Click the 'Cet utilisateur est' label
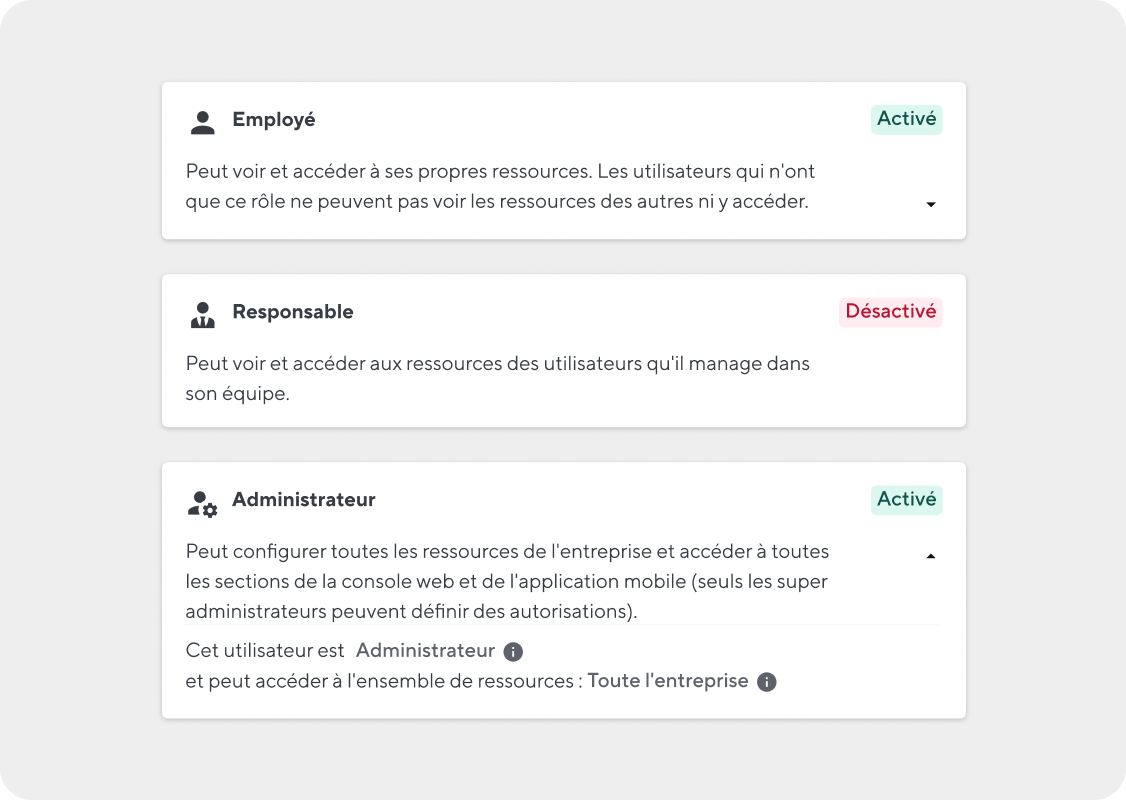This screenshot has height=800, width=1126. pyautogui.click(x=265, y=651)
